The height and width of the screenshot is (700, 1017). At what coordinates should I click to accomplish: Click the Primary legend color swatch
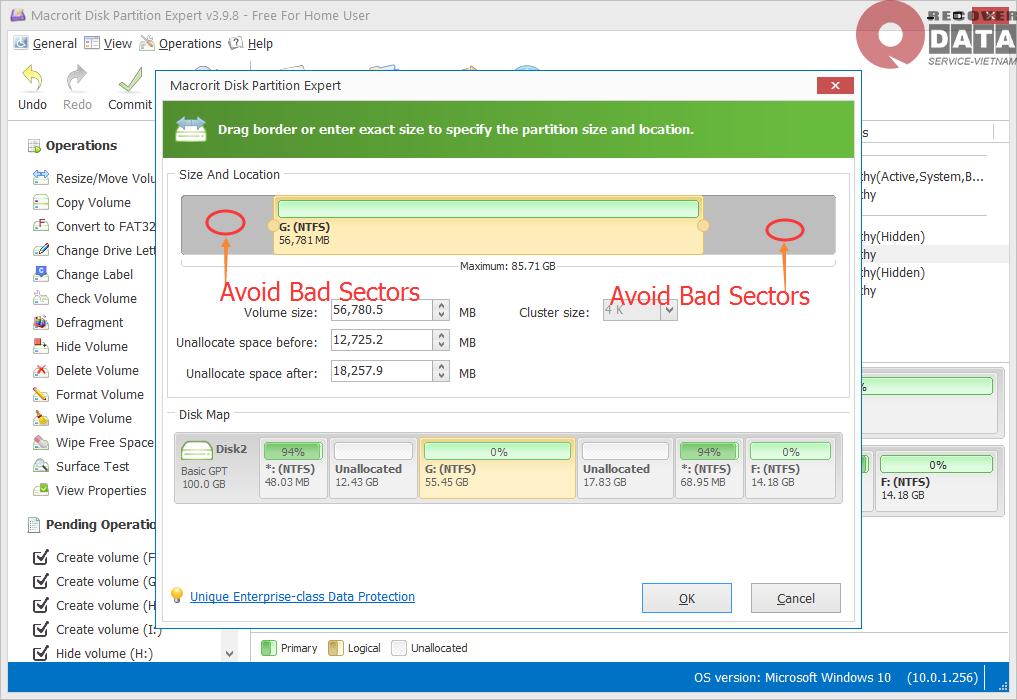click(269, 647)
